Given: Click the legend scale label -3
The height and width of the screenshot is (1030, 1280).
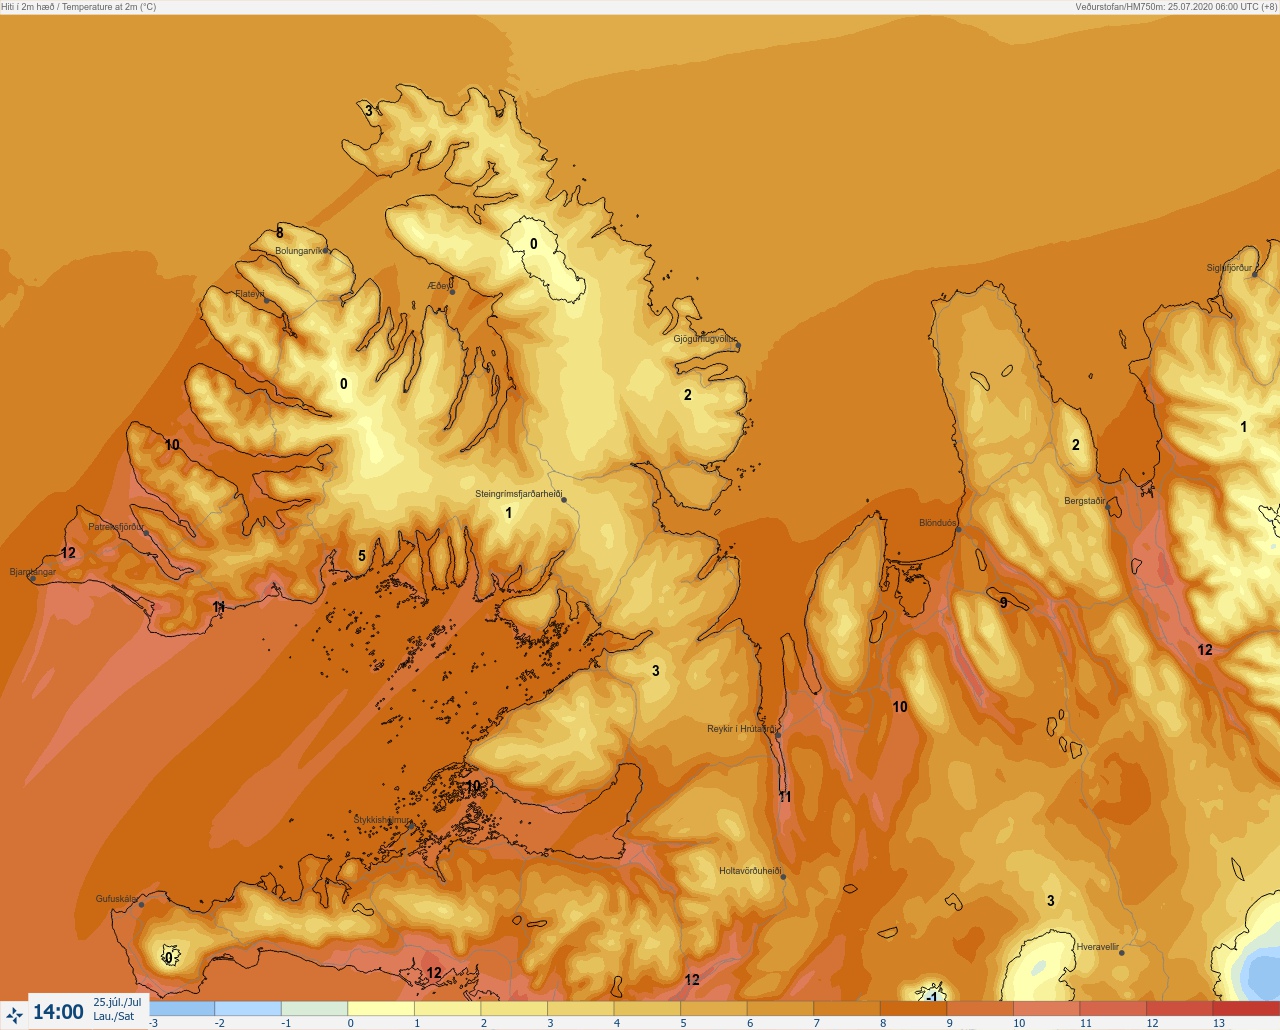Looking at the screenshot, I should pyautogui.click(x=153, y=1023).
